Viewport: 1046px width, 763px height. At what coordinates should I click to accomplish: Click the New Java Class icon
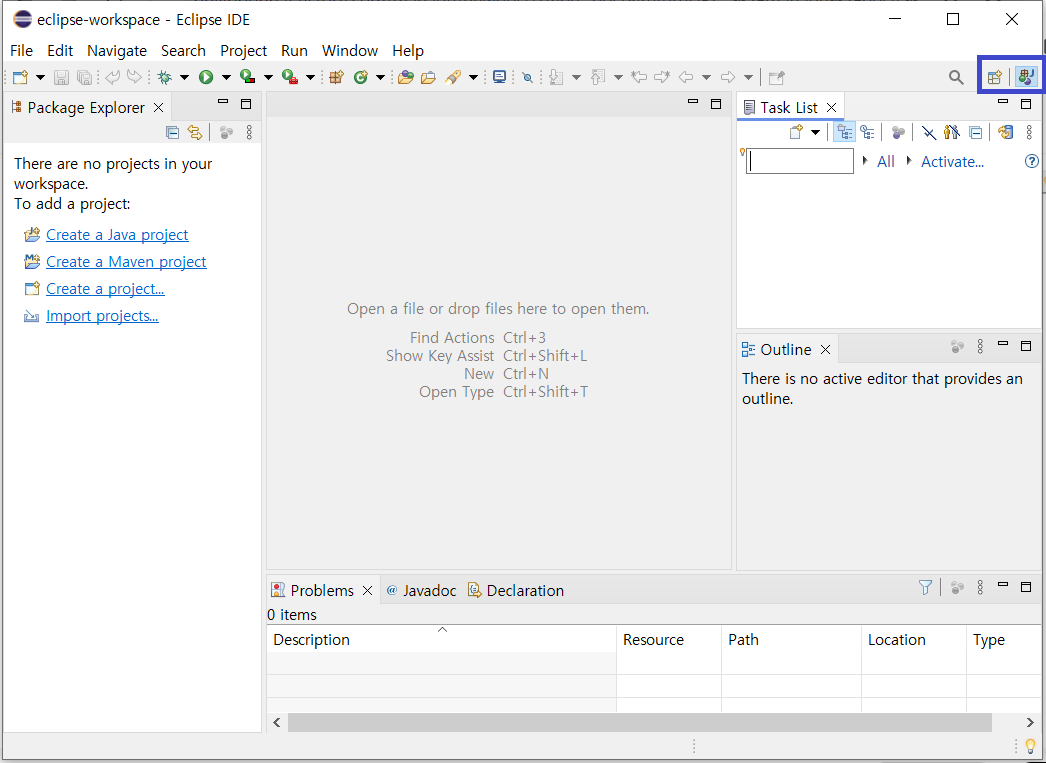[x=361, y=77]
